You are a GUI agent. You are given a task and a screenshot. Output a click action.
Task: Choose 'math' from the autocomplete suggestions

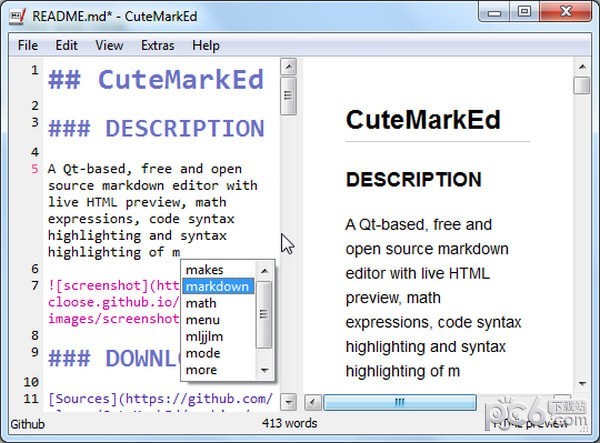coord(201,303)
